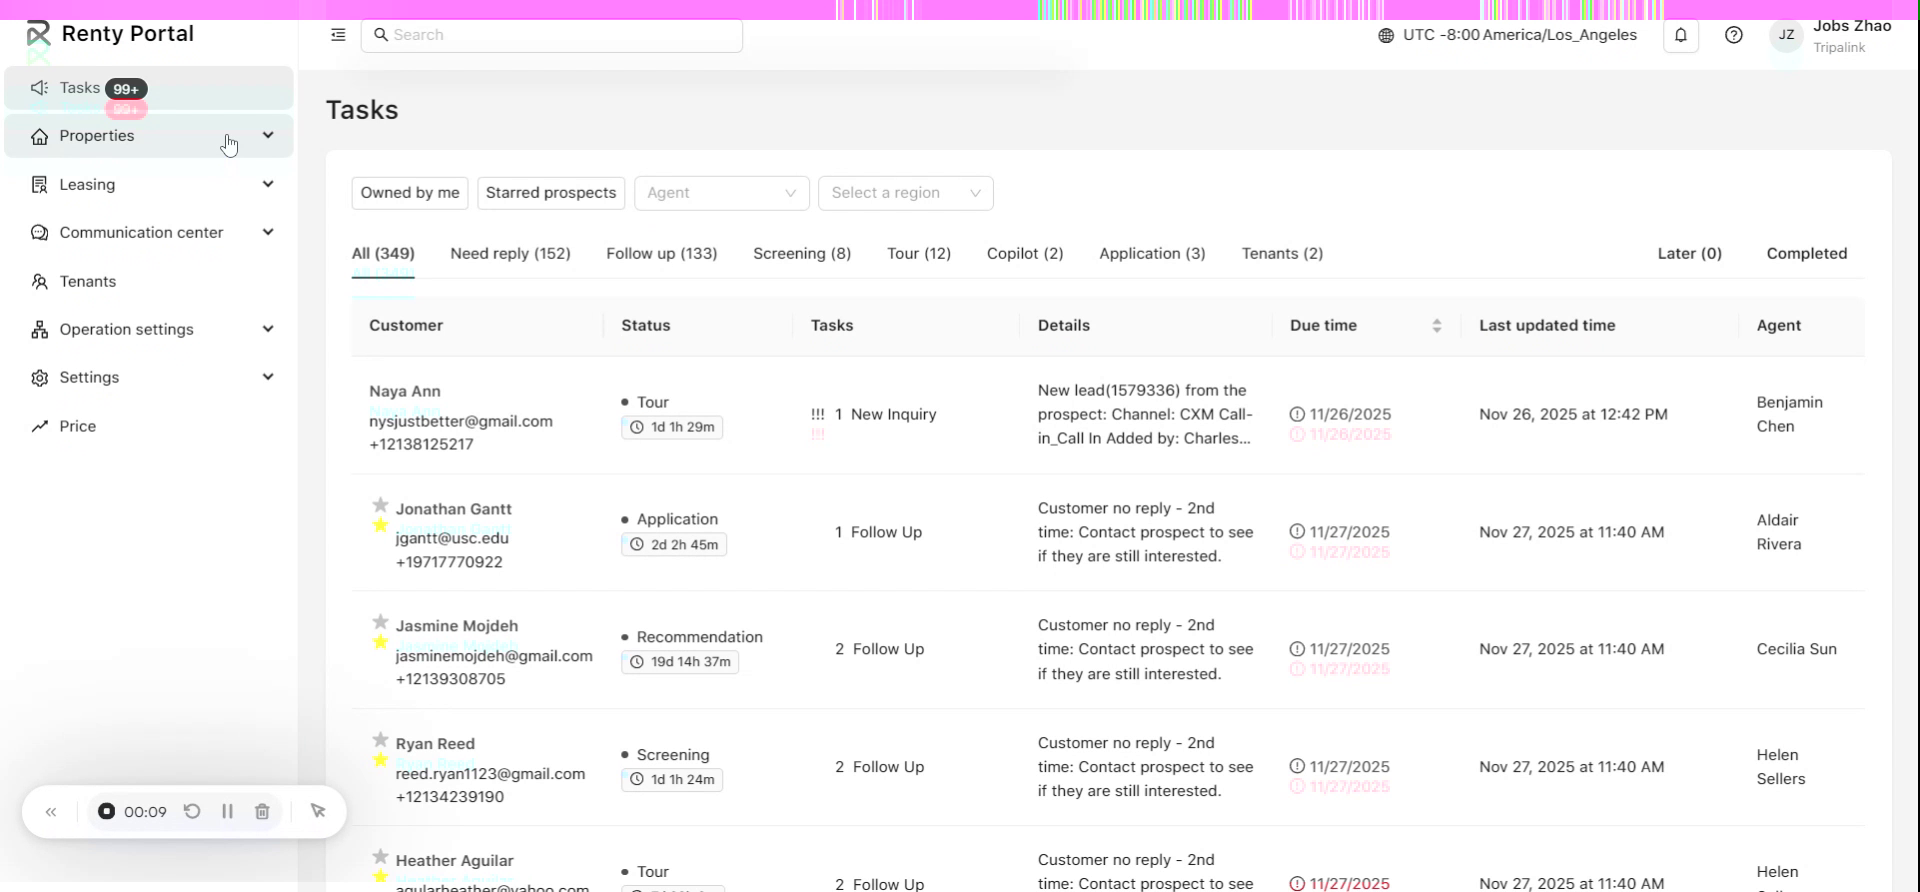Expand the Properties menu chevron
This screenshot has width=1920, height=892.
[x=268, y=136]
